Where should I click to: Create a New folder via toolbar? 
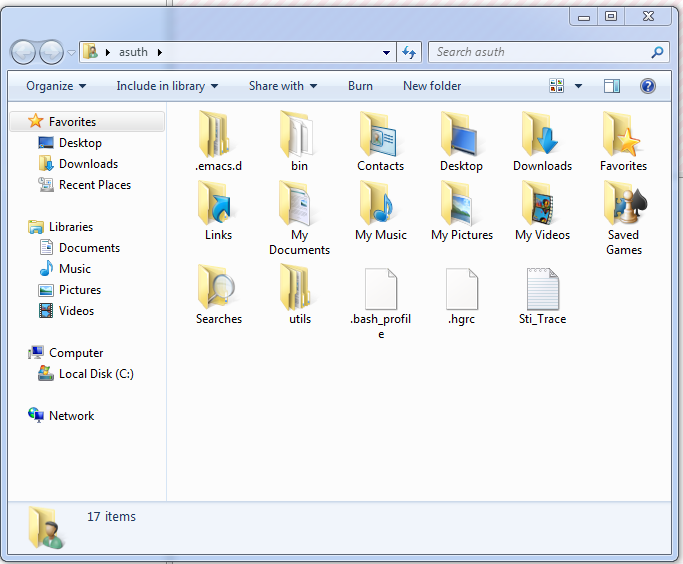[x=432, y=86]
